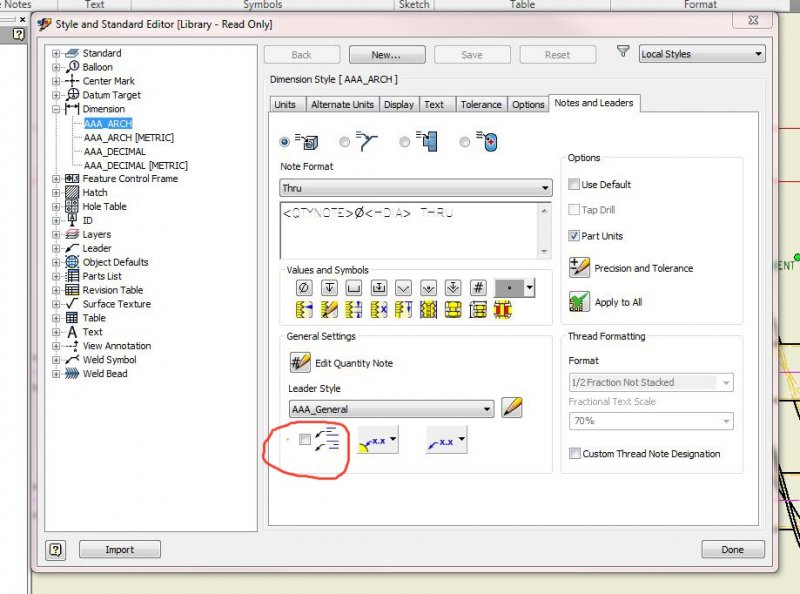Select AAA_ARCH [METRIC] dimension style
The width and height of the screenshot is (800, 594).
point(129,138)
